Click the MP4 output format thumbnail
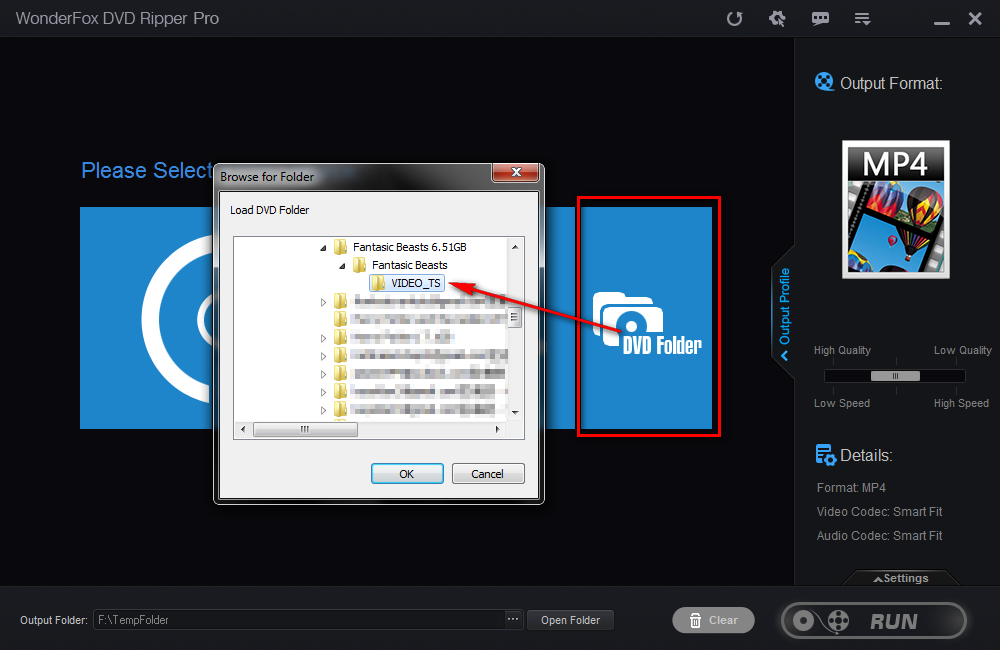The width and height of the screenshot is (1000, 650). 895,209
